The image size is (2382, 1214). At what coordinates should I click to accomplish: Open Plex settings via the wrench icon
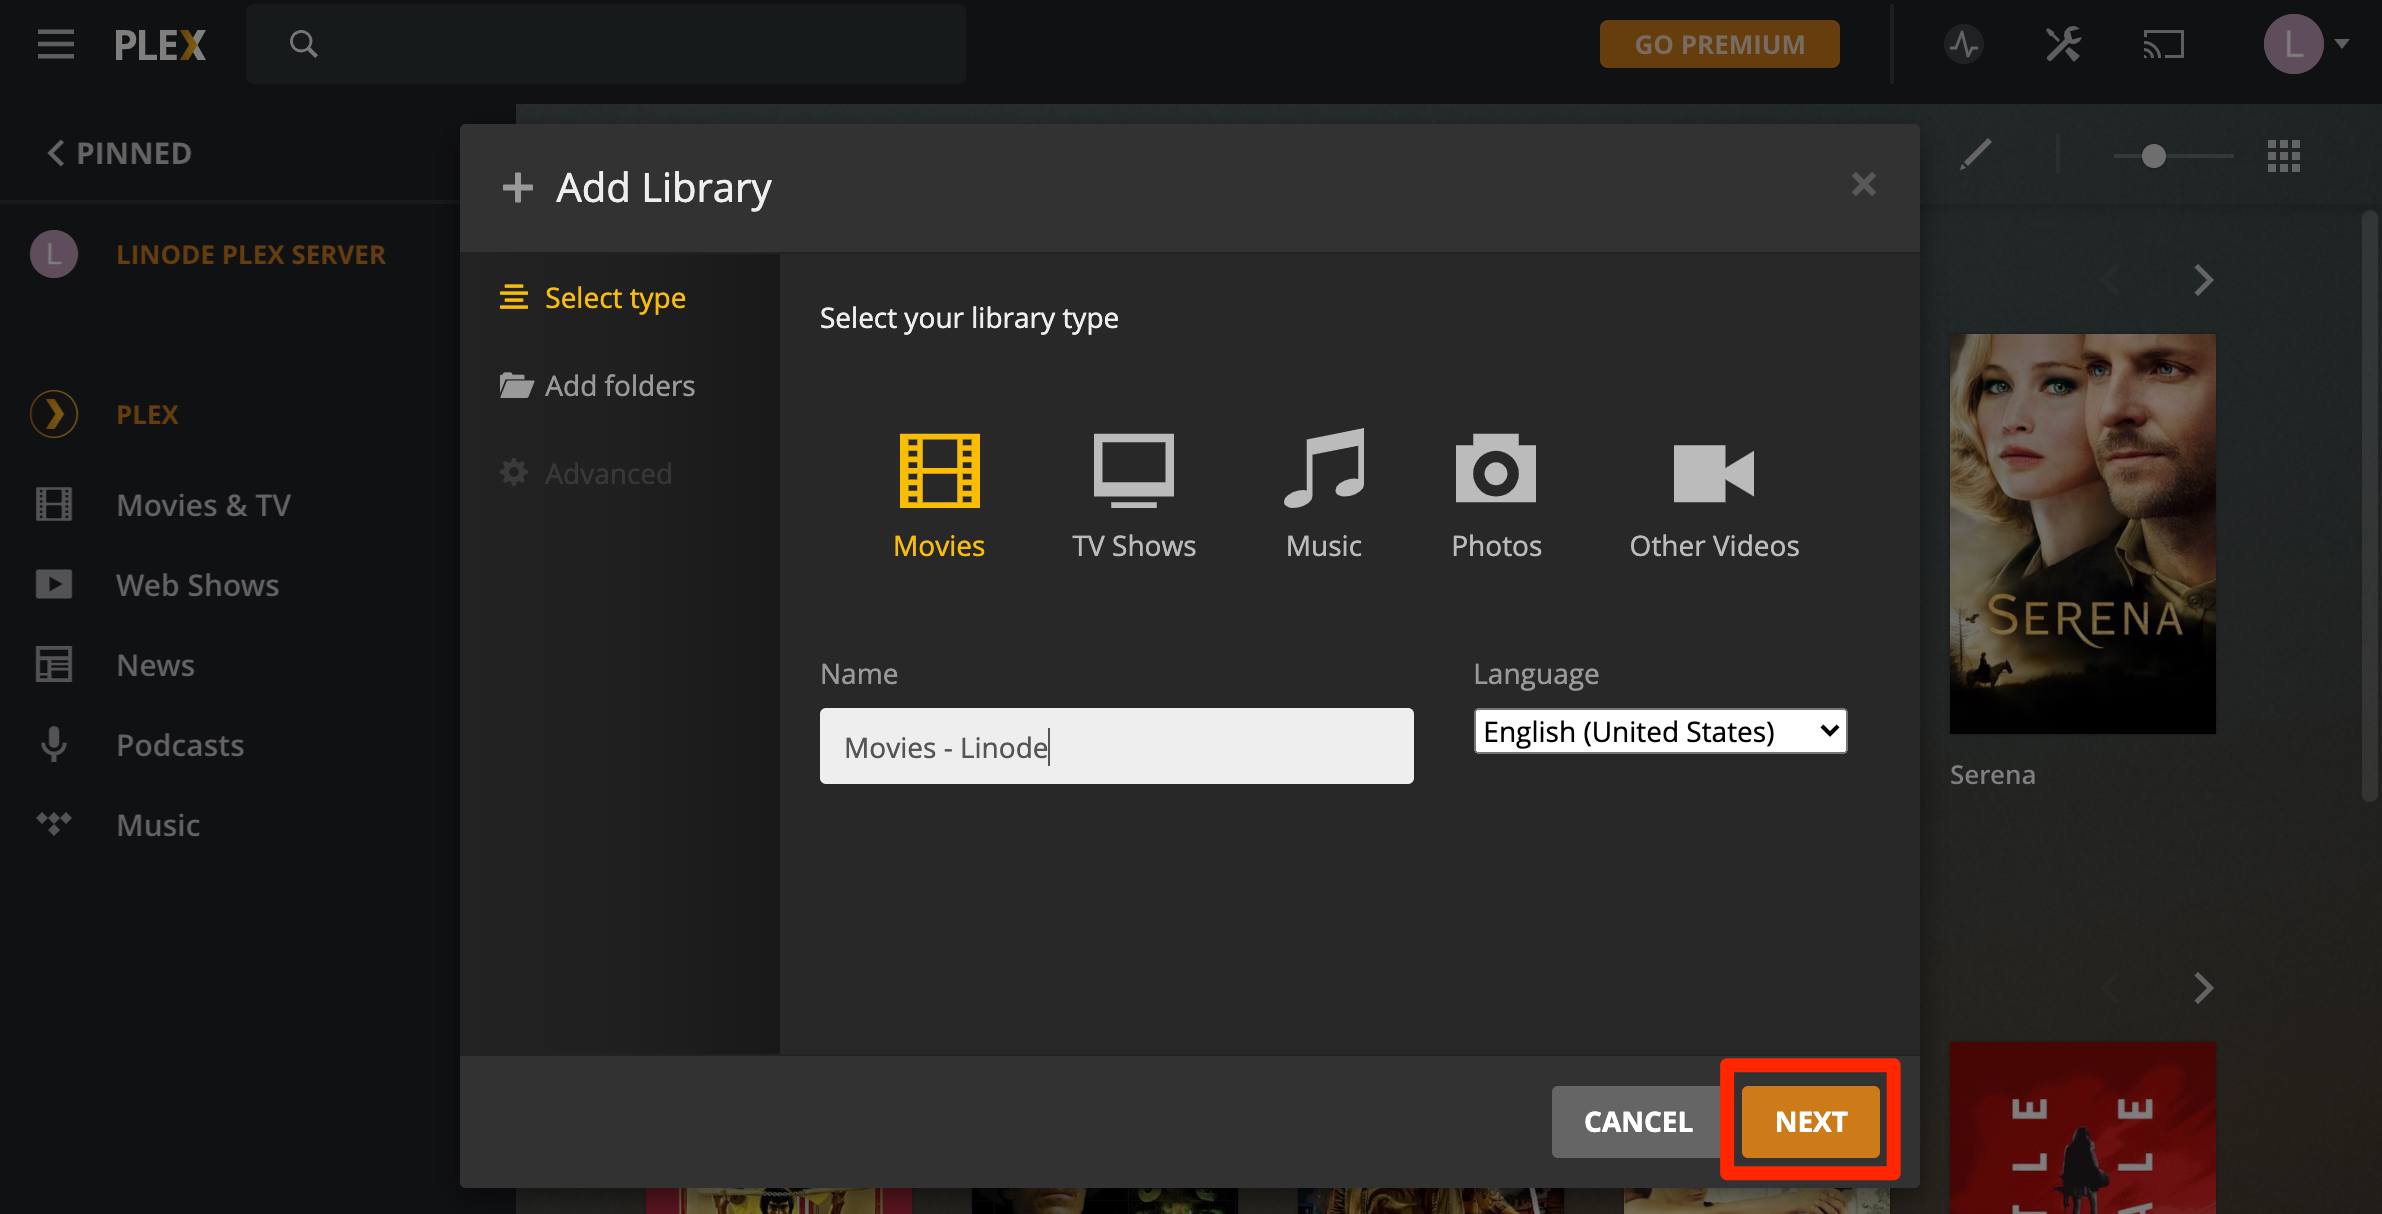point(2062,44)
